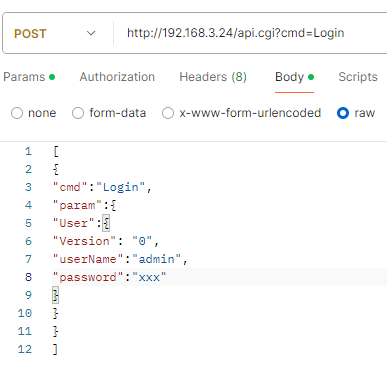Click line 8 text "password":"xxx"
This screenshot has height=366, width=387.
pos(109,277)
